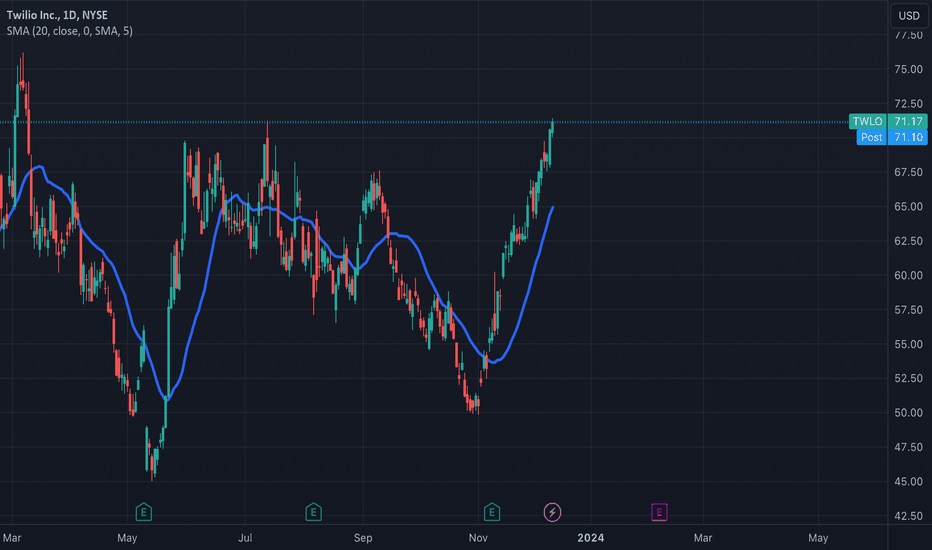Click the 60.00 price axis label
Image resolution: width=932 pixels, height=550 pixels.
coord(908,275)
